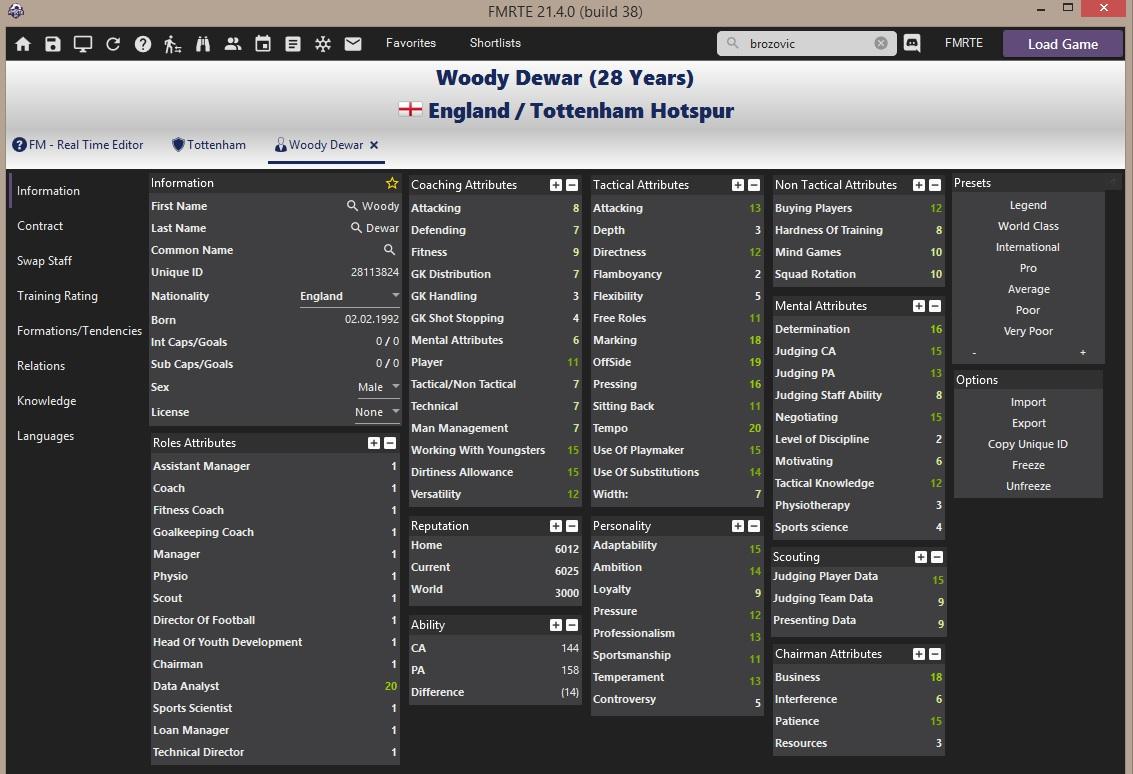Switch to the Tottenham tab
Viewport: 1133px width, 774px height.
coord(209,145)
